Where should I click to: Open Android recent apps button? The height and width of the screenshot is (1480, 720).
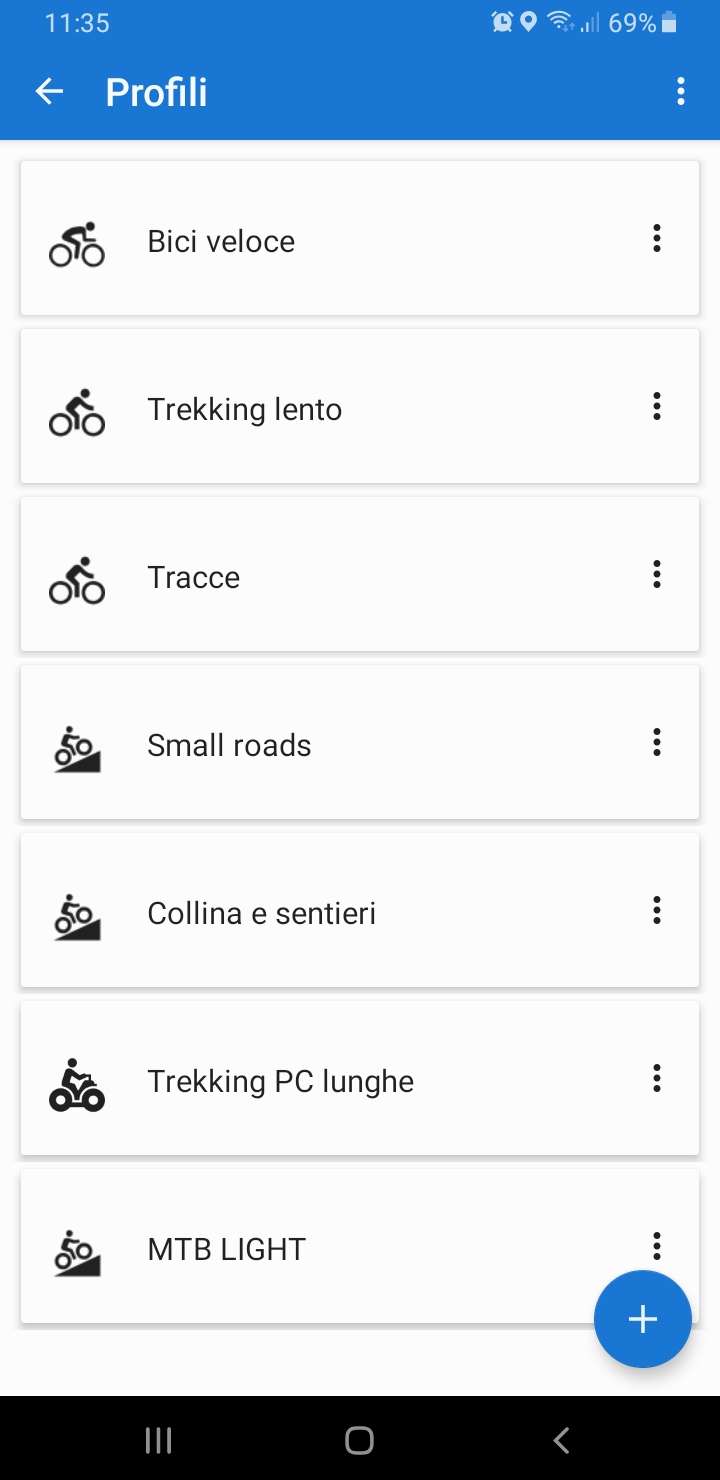[x=159, y=1440]
